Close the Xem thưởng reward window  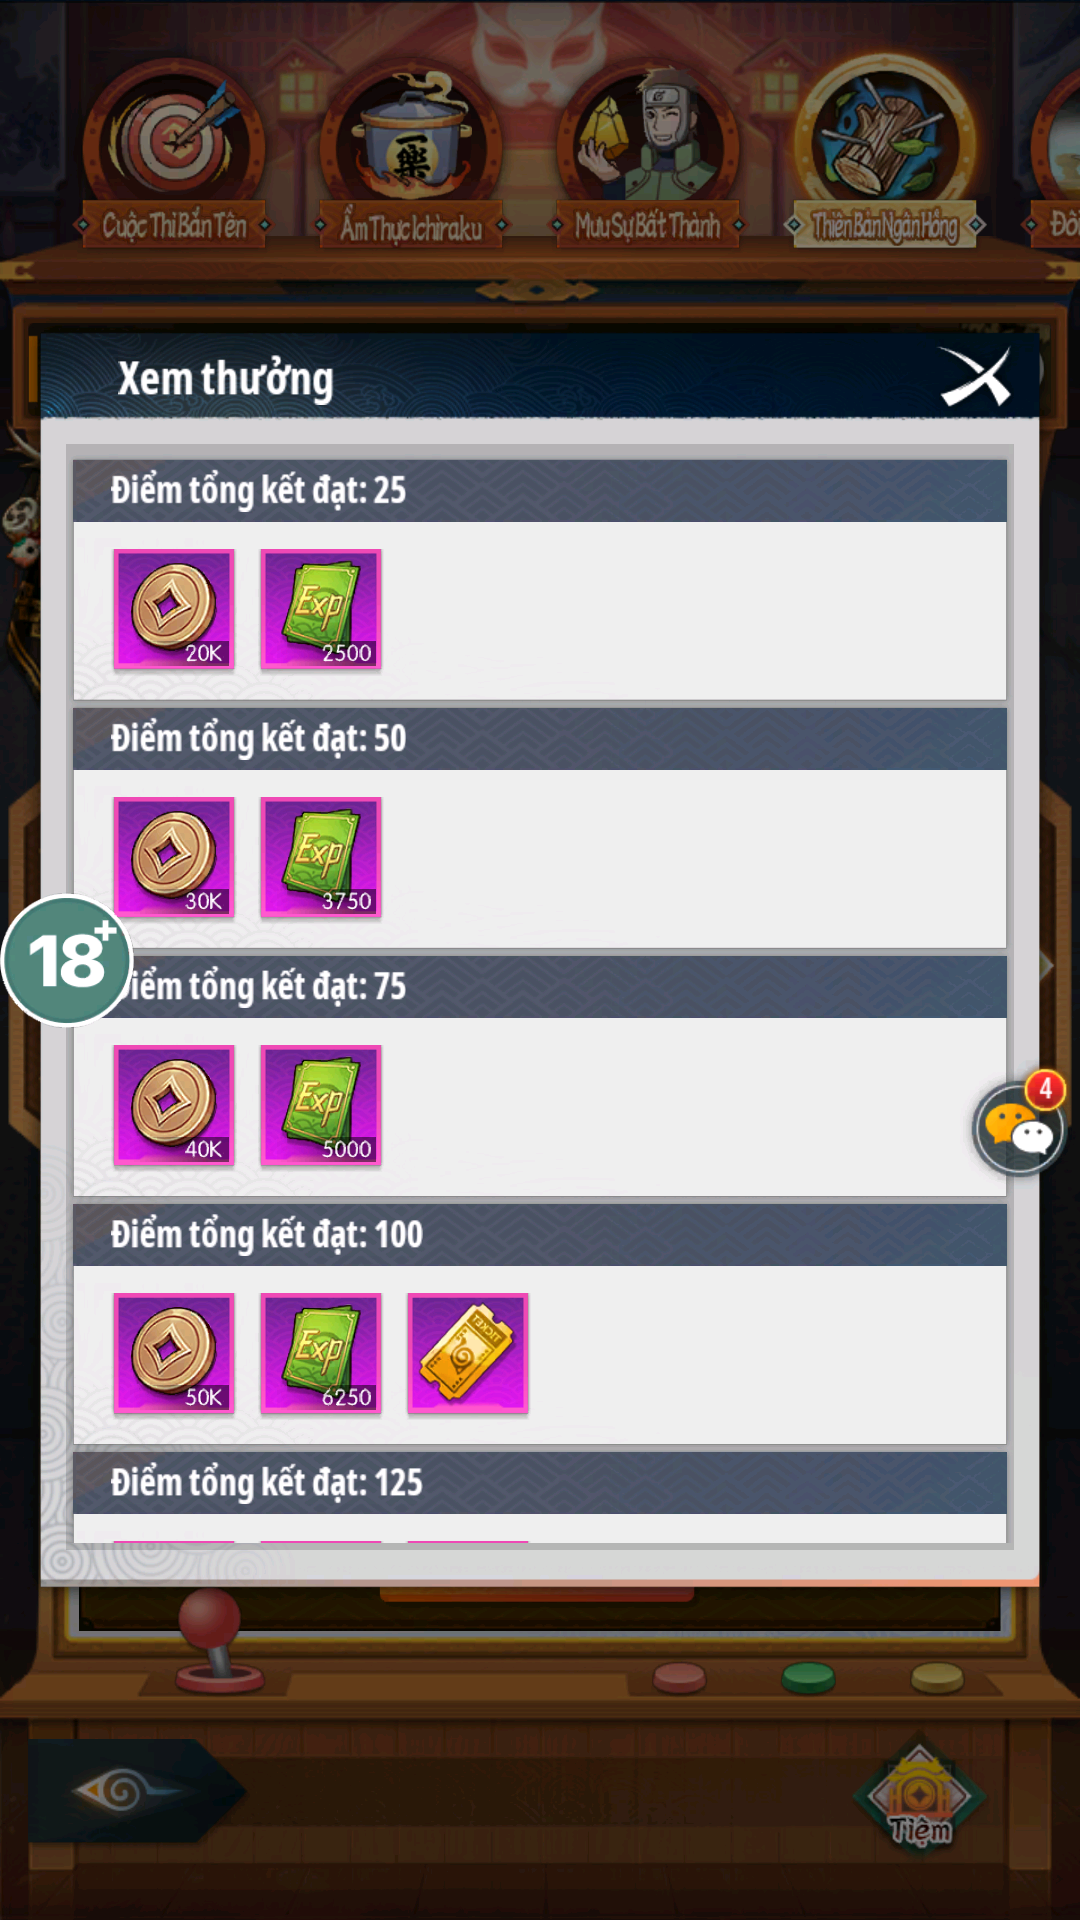click(x=976, y=378)
